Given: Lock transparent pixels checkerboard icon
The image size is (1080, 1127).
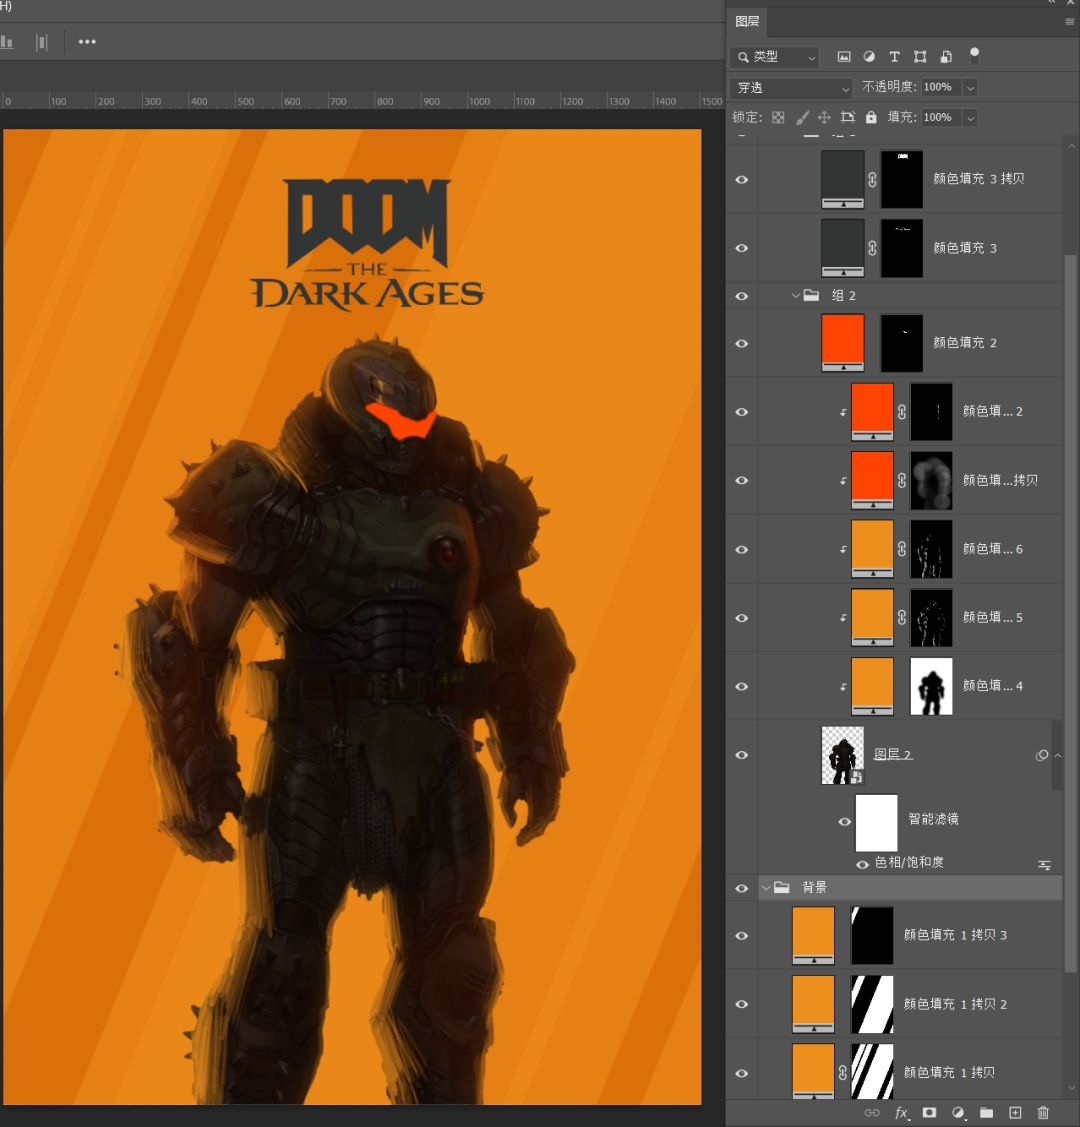Looking at the screenshot, I should pos(778,117).
